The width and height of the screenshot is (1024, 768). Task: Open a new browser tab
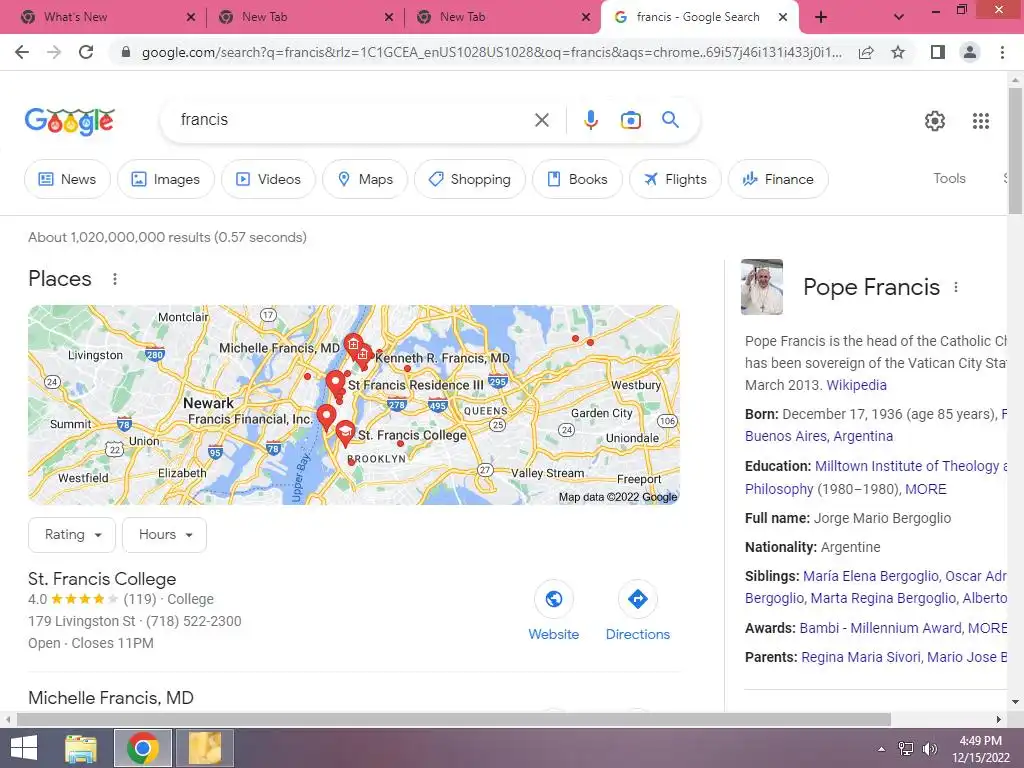[821, 18]
